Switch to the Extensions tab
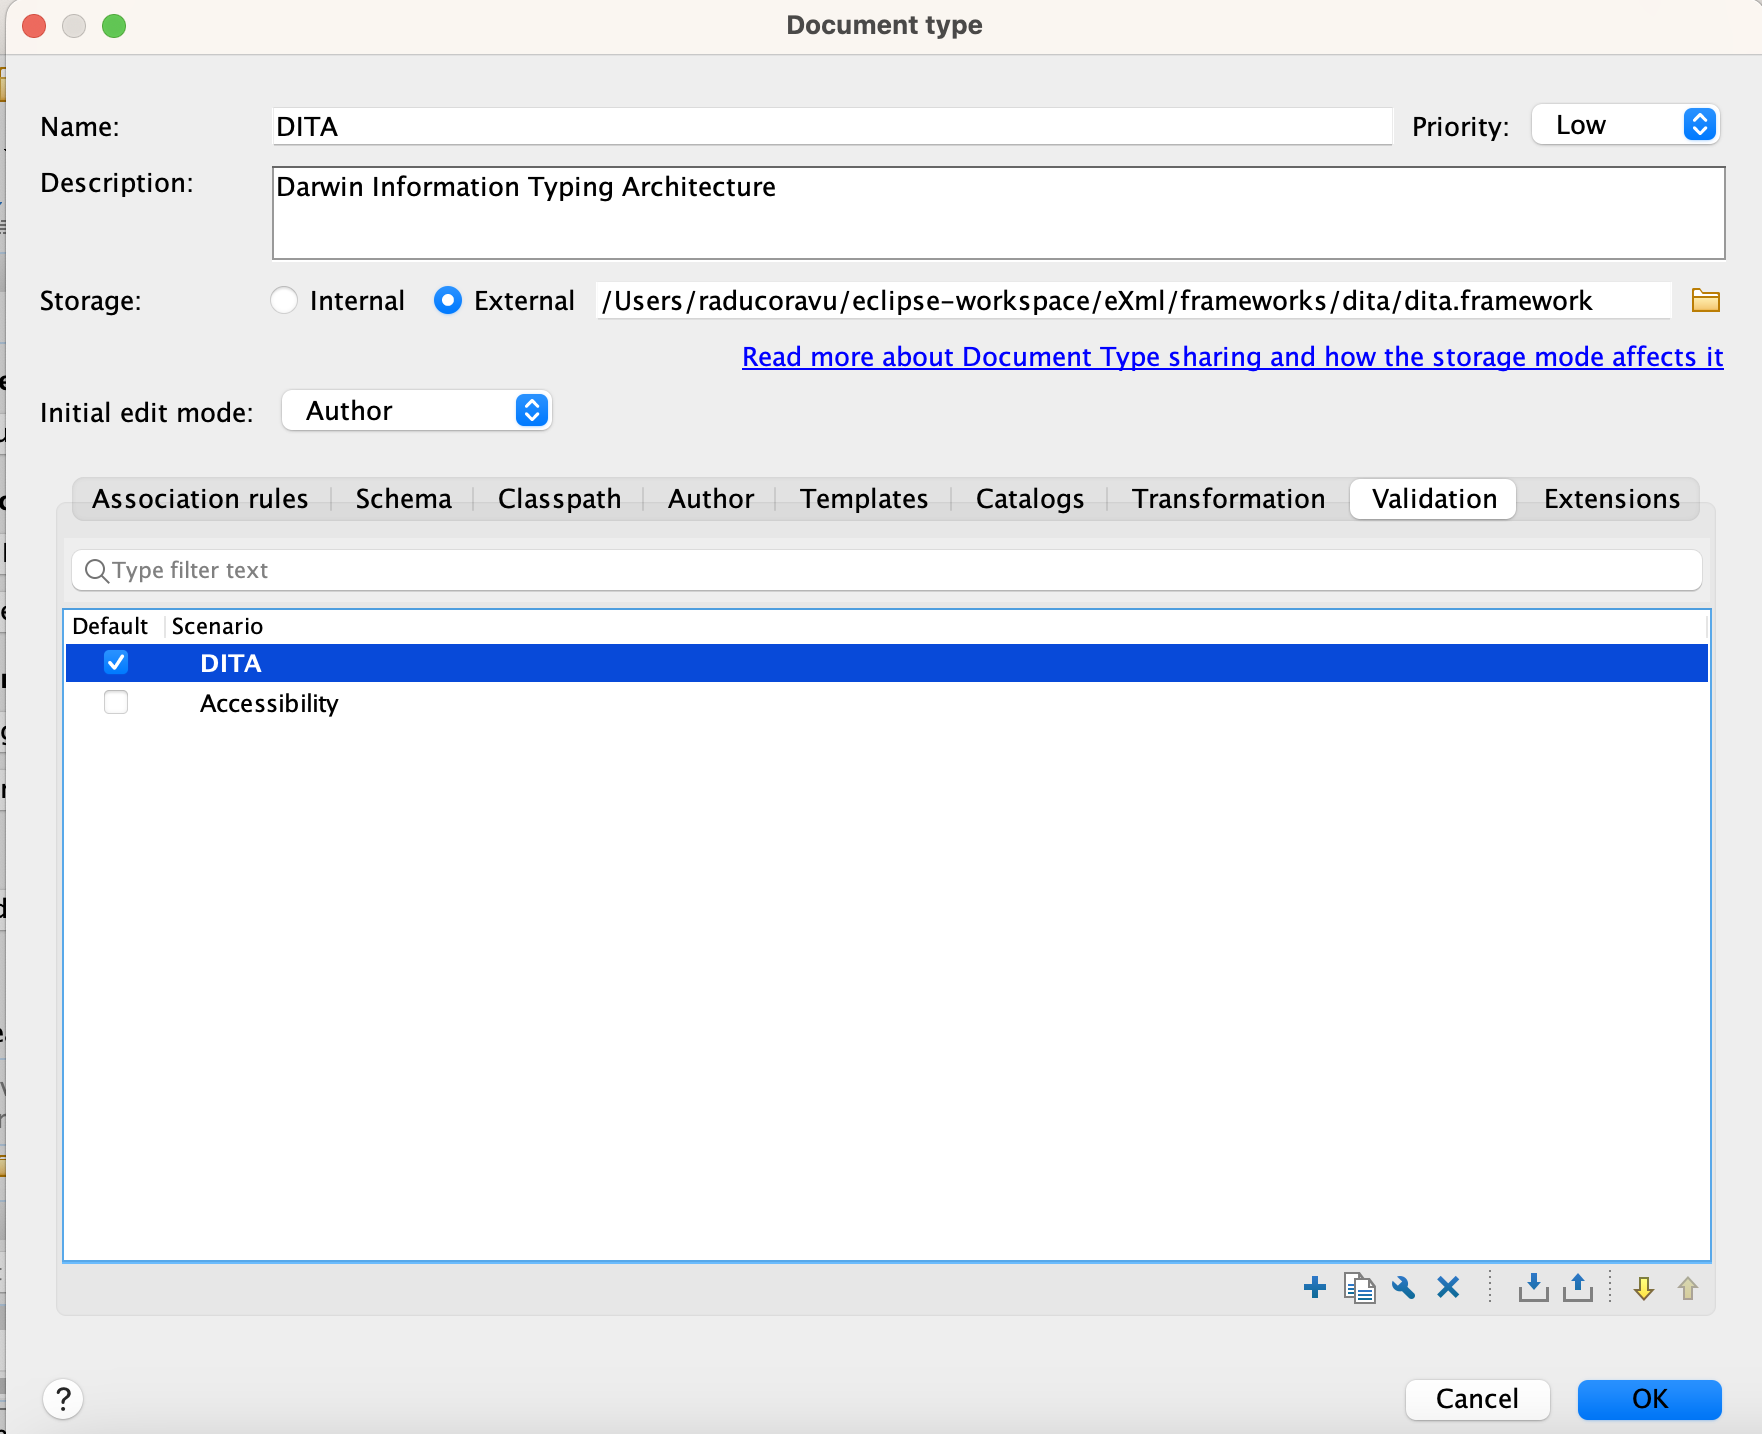 click(x=1611, y=498)
